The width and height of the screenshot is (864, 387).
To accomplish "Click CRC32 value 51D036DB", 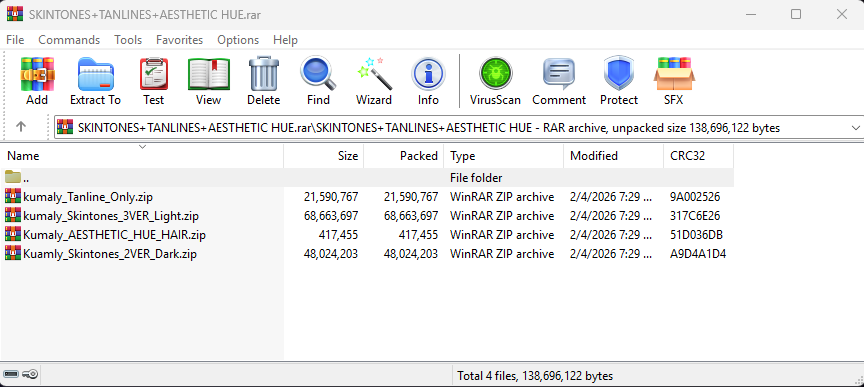I will [x=696, y=235].
